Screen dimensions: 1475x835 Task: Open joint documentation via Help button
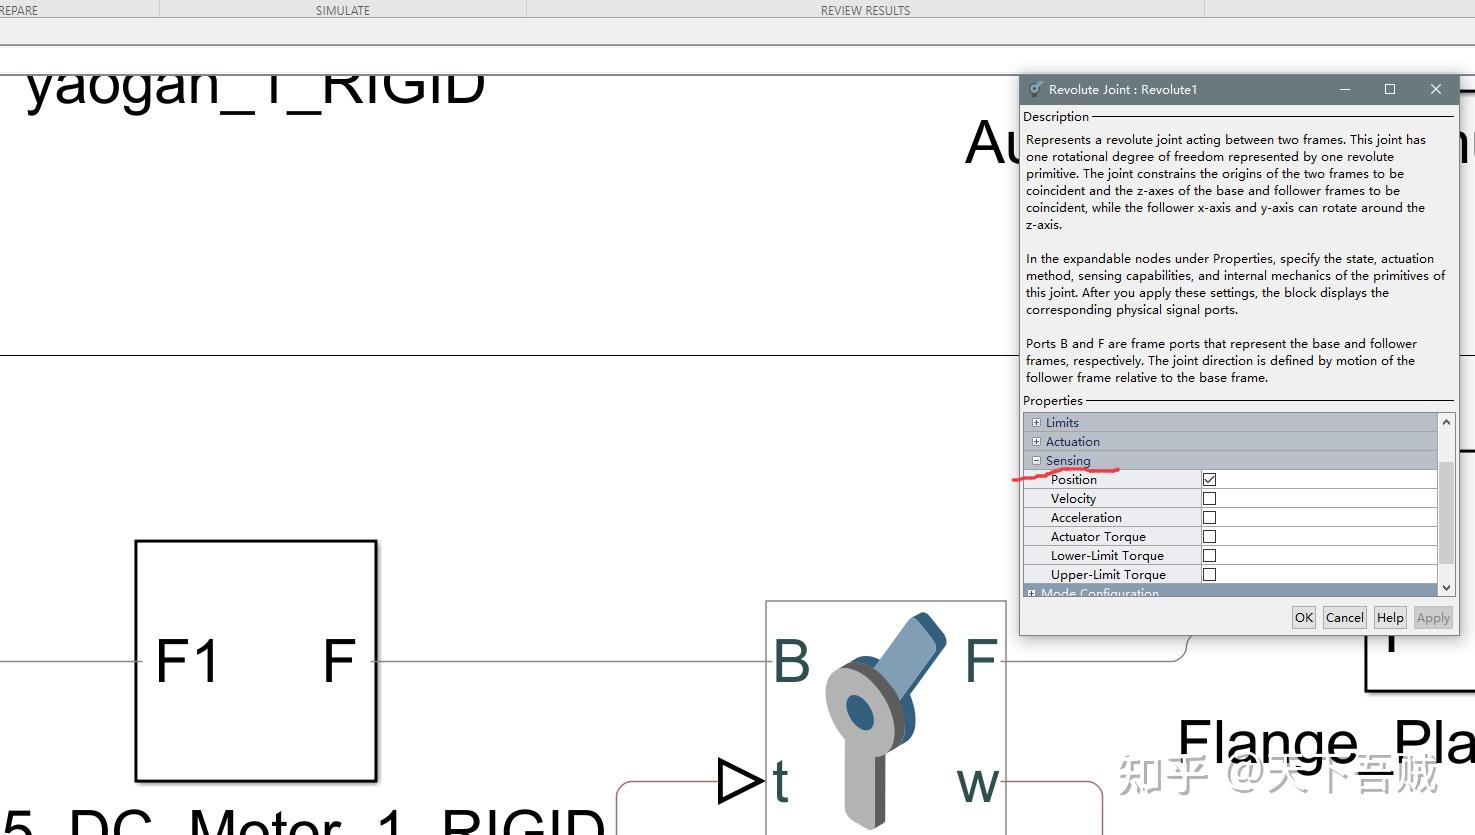point(1389,617)
